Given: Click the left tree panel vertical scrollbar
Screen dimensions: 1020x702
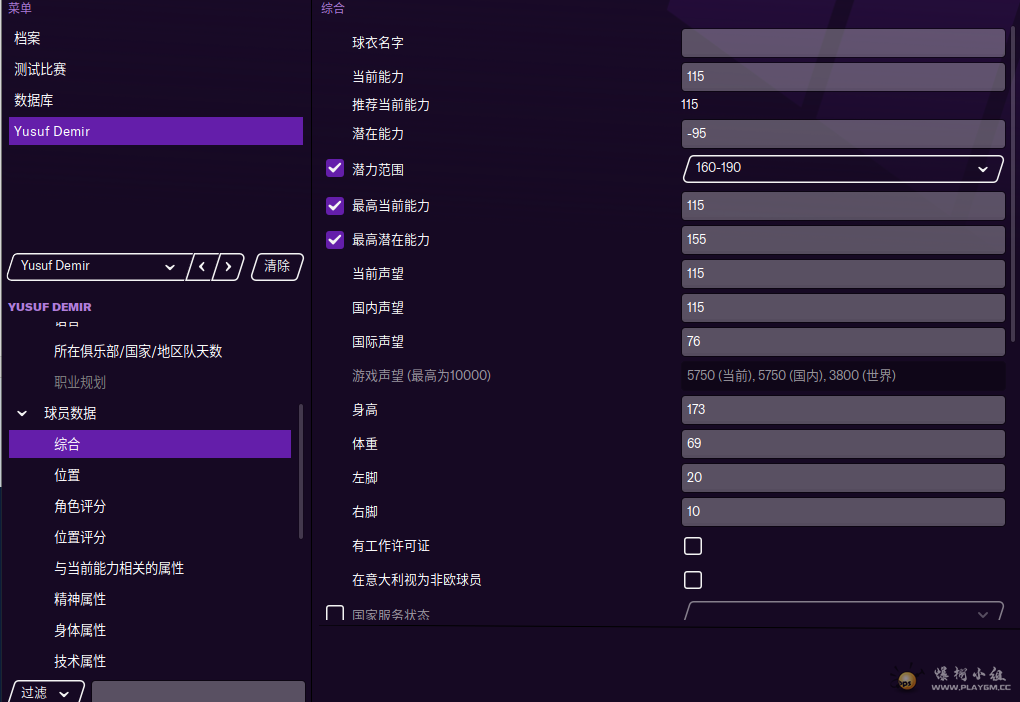Looking at the screenshot, I should pos(301,470).
